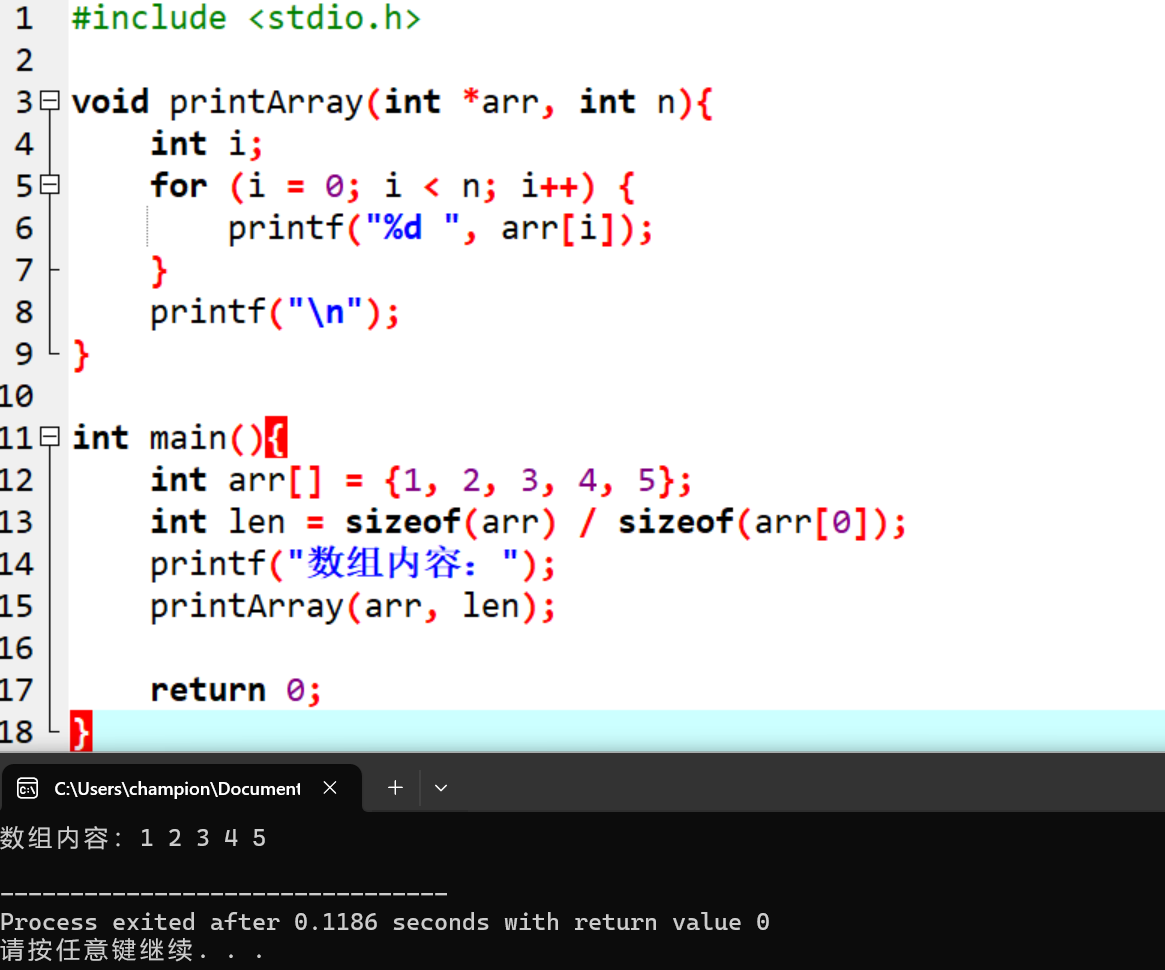Click the 'return 0;' statement
The width and height of the screenshot is (1165, 970).
point(236,691)
